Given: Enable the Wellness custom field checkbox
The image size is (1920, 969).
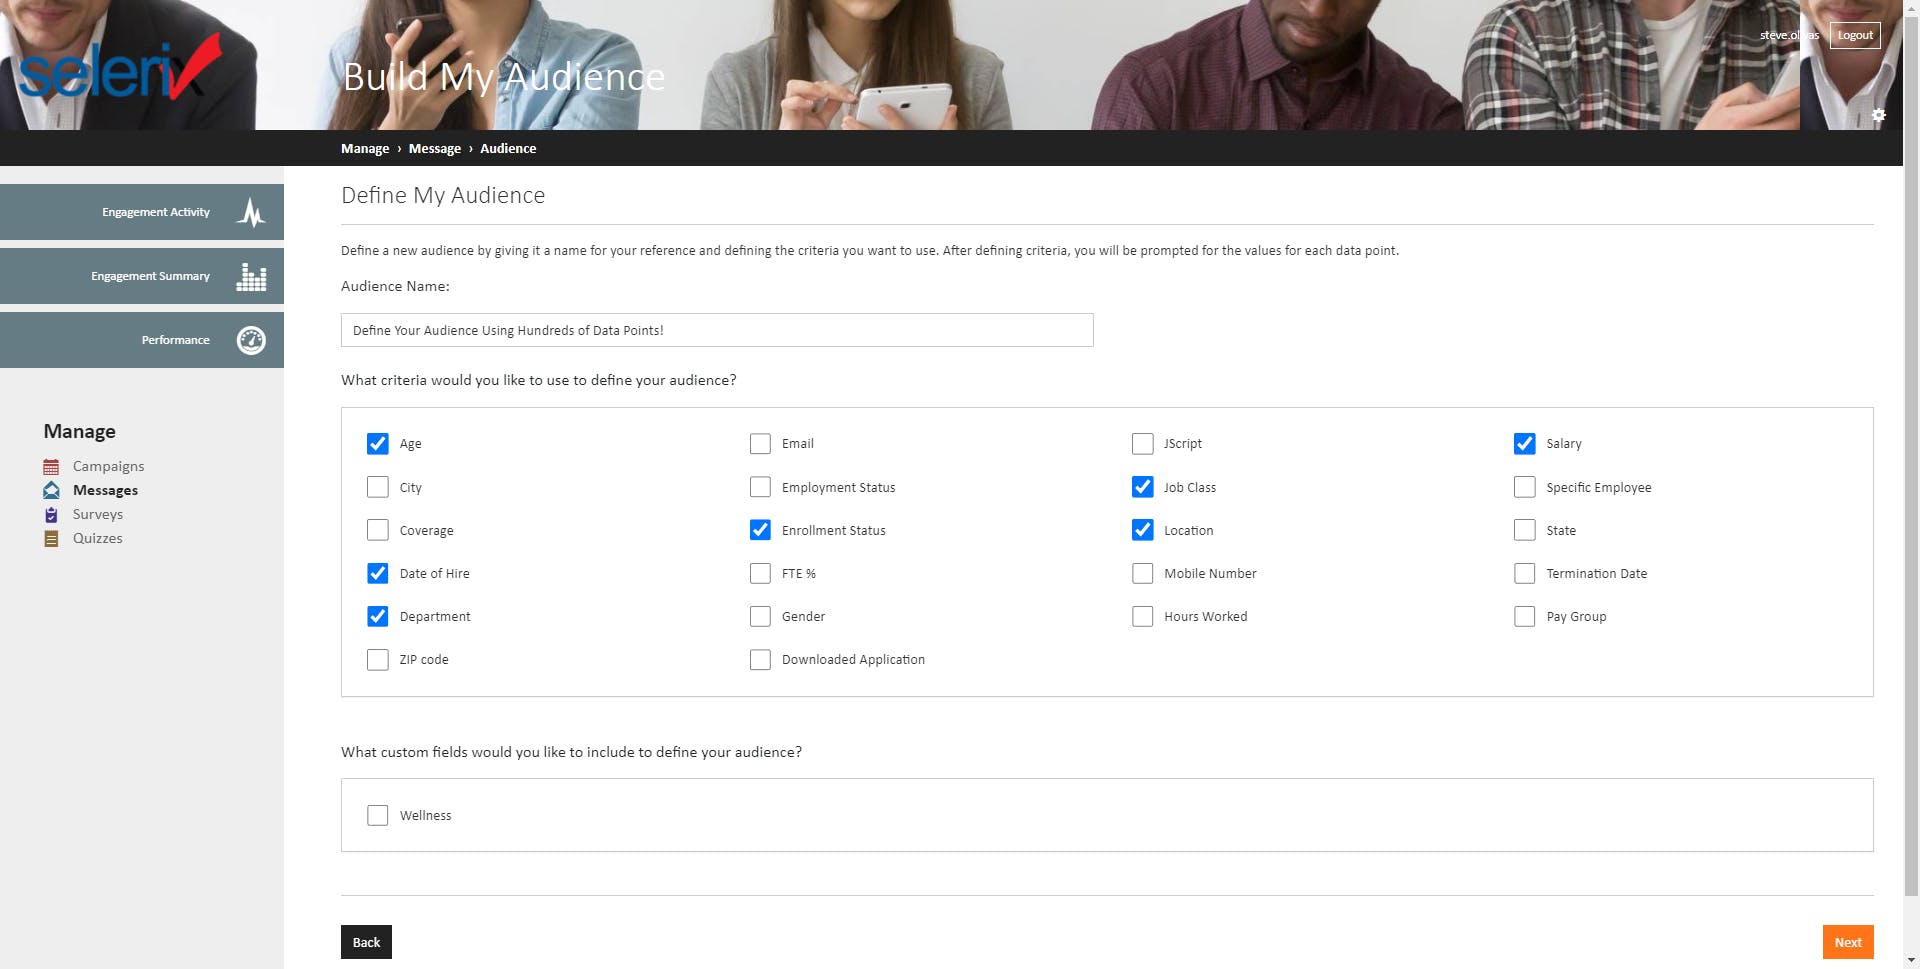Looking at the screenshot, I should pyautogui.click(x=377, y=815).
